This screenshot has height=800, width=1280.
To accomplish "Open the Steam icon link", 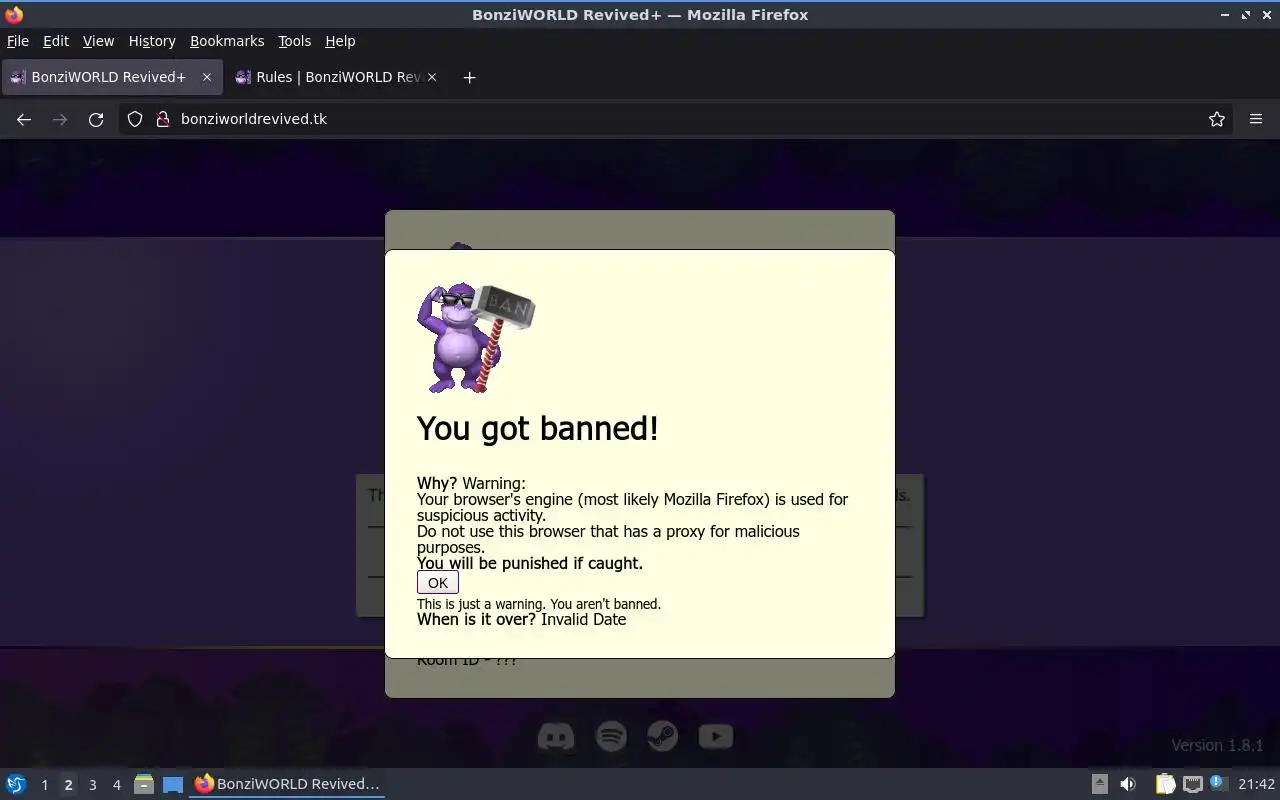I will pyautogui.click(x=662, y=737).
